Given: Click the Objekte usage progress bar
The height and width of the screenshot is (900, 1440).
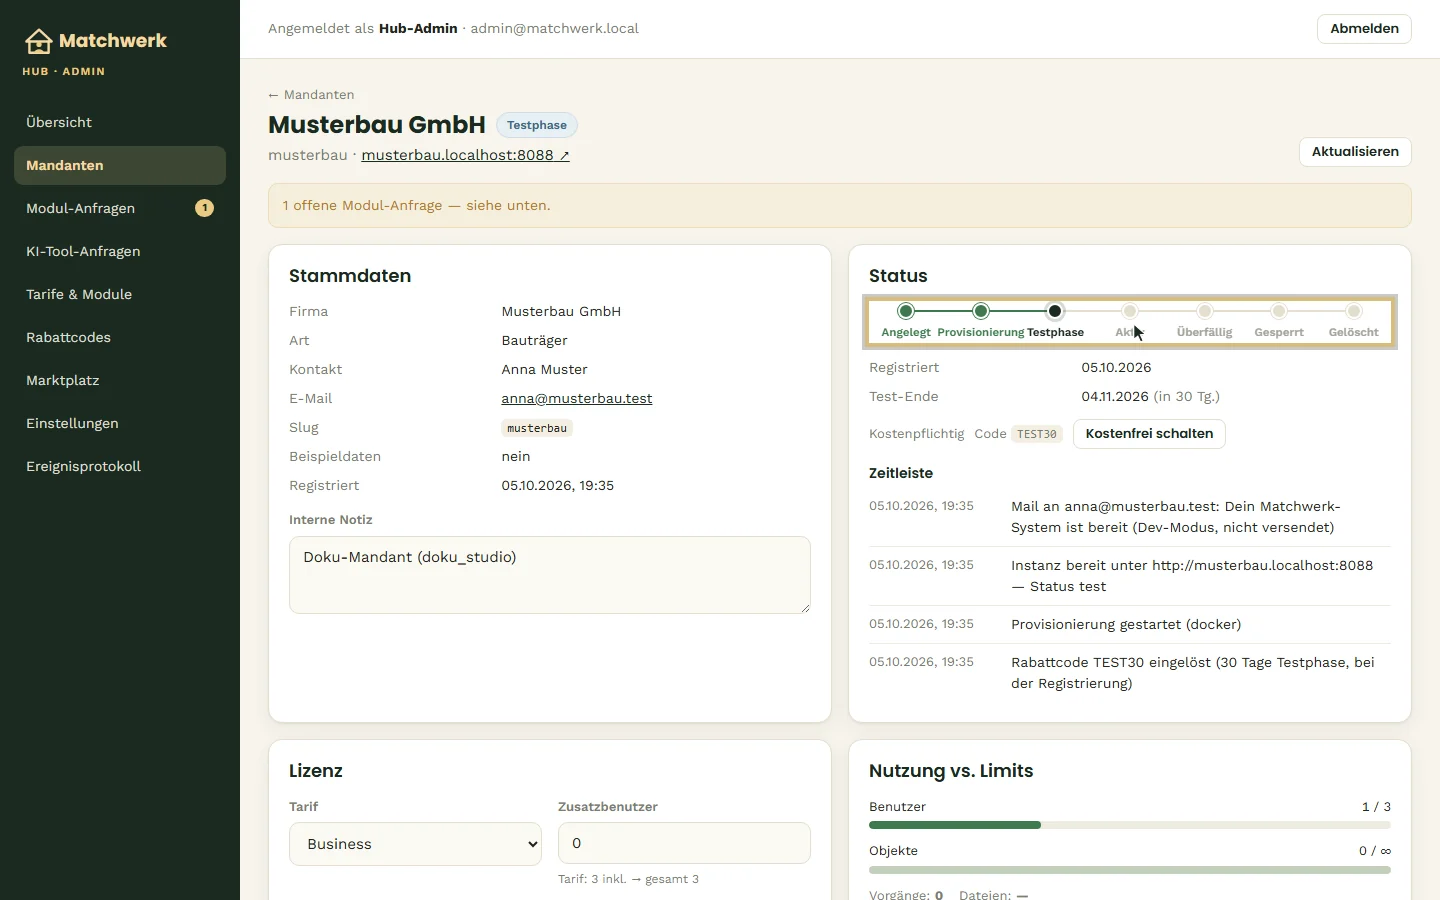Looking at the screenshot, I should [1130, 870].
